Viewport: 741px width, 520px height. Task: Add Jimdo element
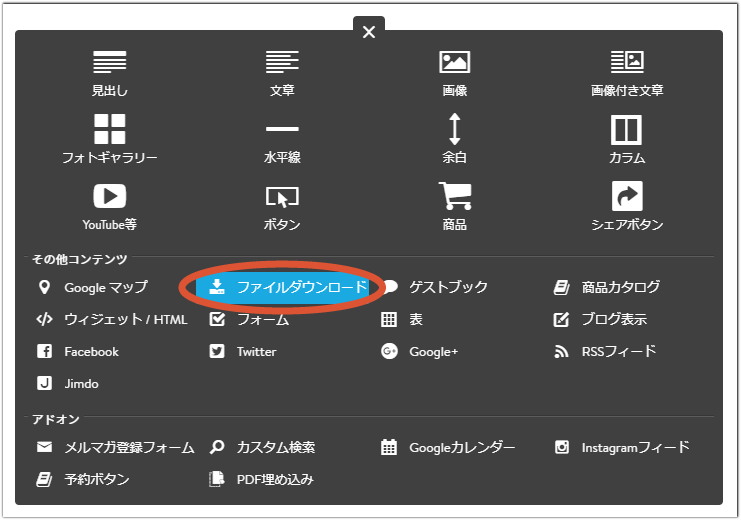coord(68,383)
